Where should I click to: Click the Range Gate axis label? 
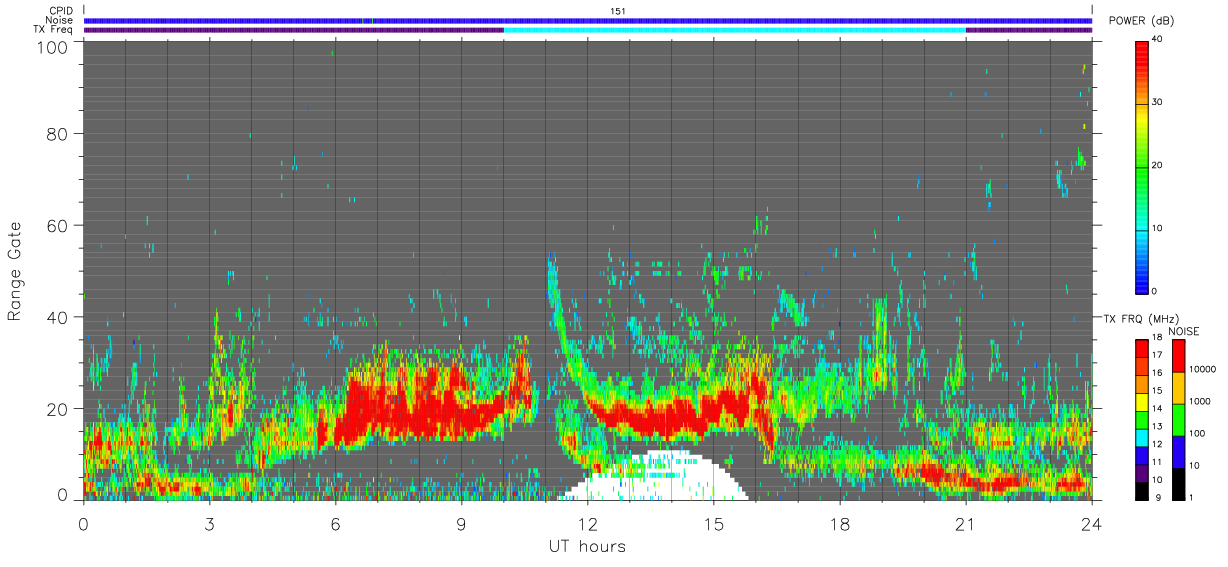click(15, 270)
